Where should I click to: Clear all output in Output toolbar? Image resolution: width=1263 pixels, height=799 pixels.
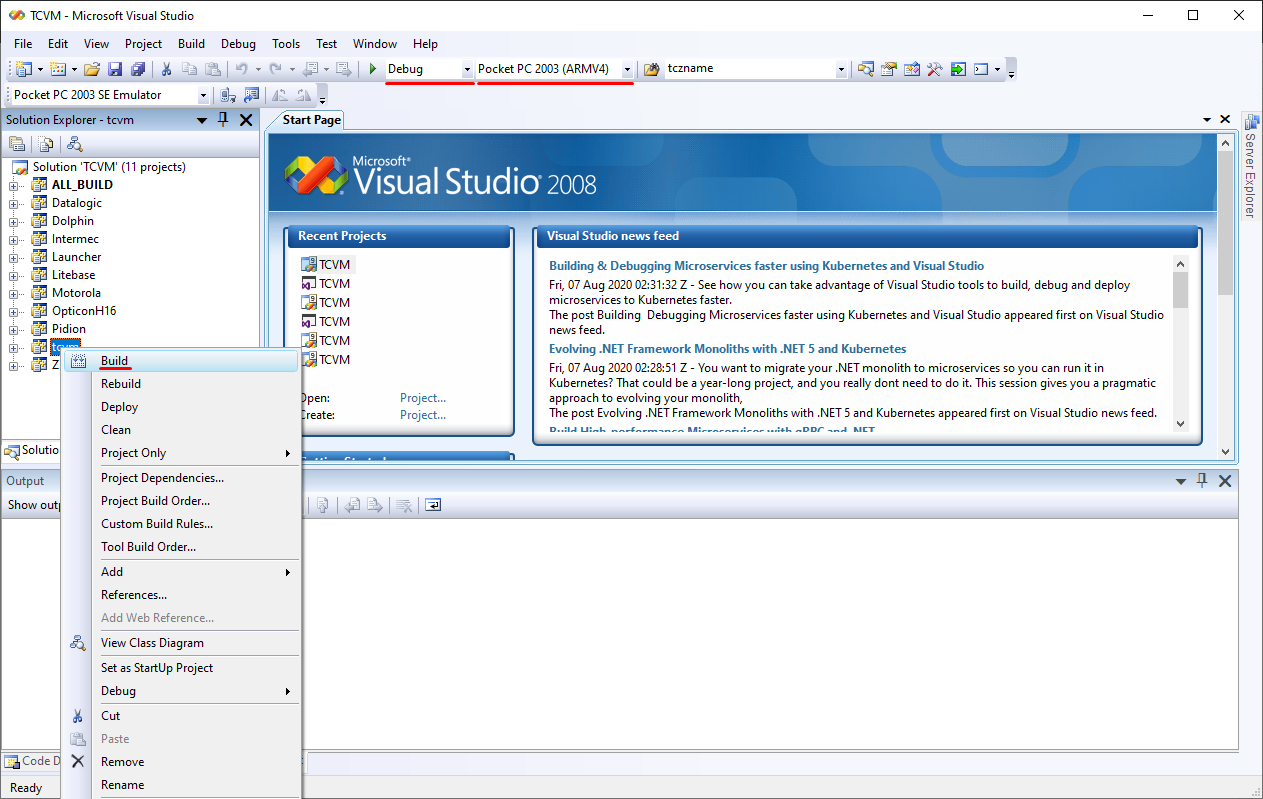403,505
